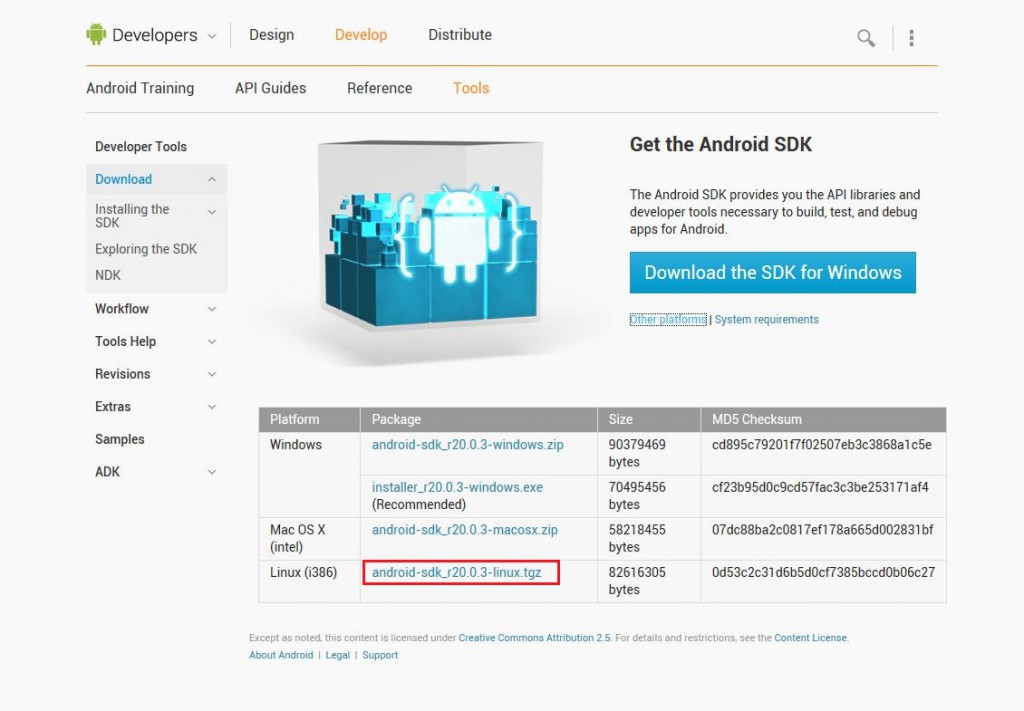Screen dimensions: 1024x711
Task: Click the Developers site title
Action: 155,35
